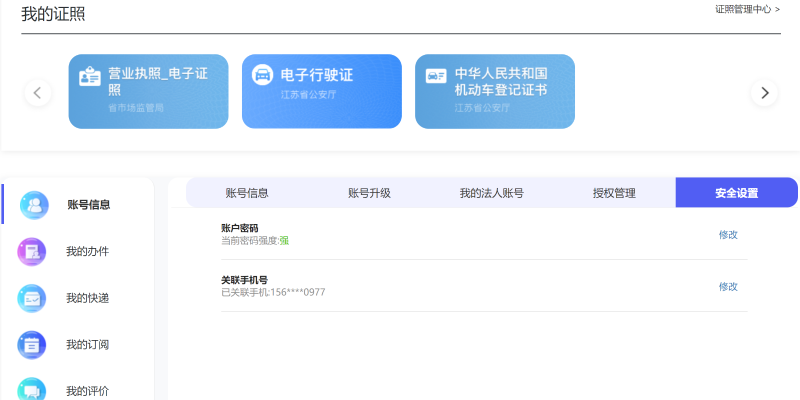The height and width of the screenshot is (400, 800).
Task: Click the 账号信息 sidebar avatar icon
Action: pyautogui.click(x=34, y=205)
